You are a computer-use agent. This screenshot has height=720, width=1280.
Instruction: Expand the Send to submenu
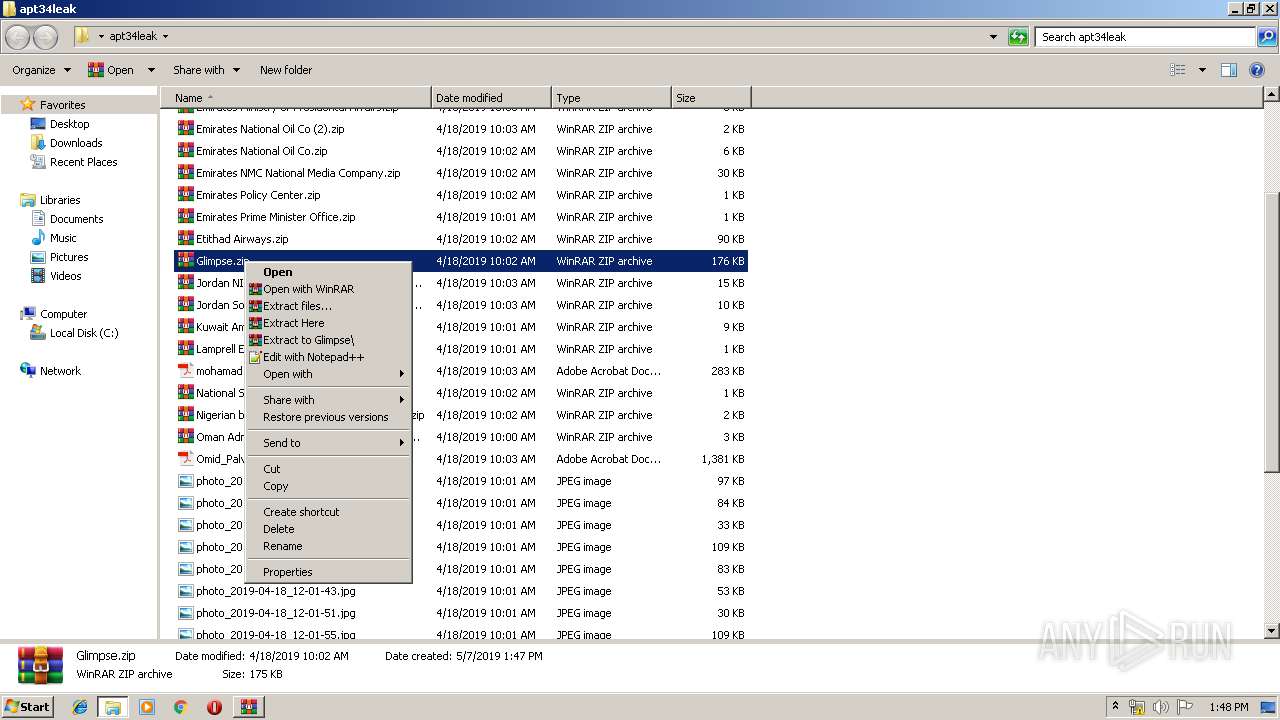click(329, 443)
